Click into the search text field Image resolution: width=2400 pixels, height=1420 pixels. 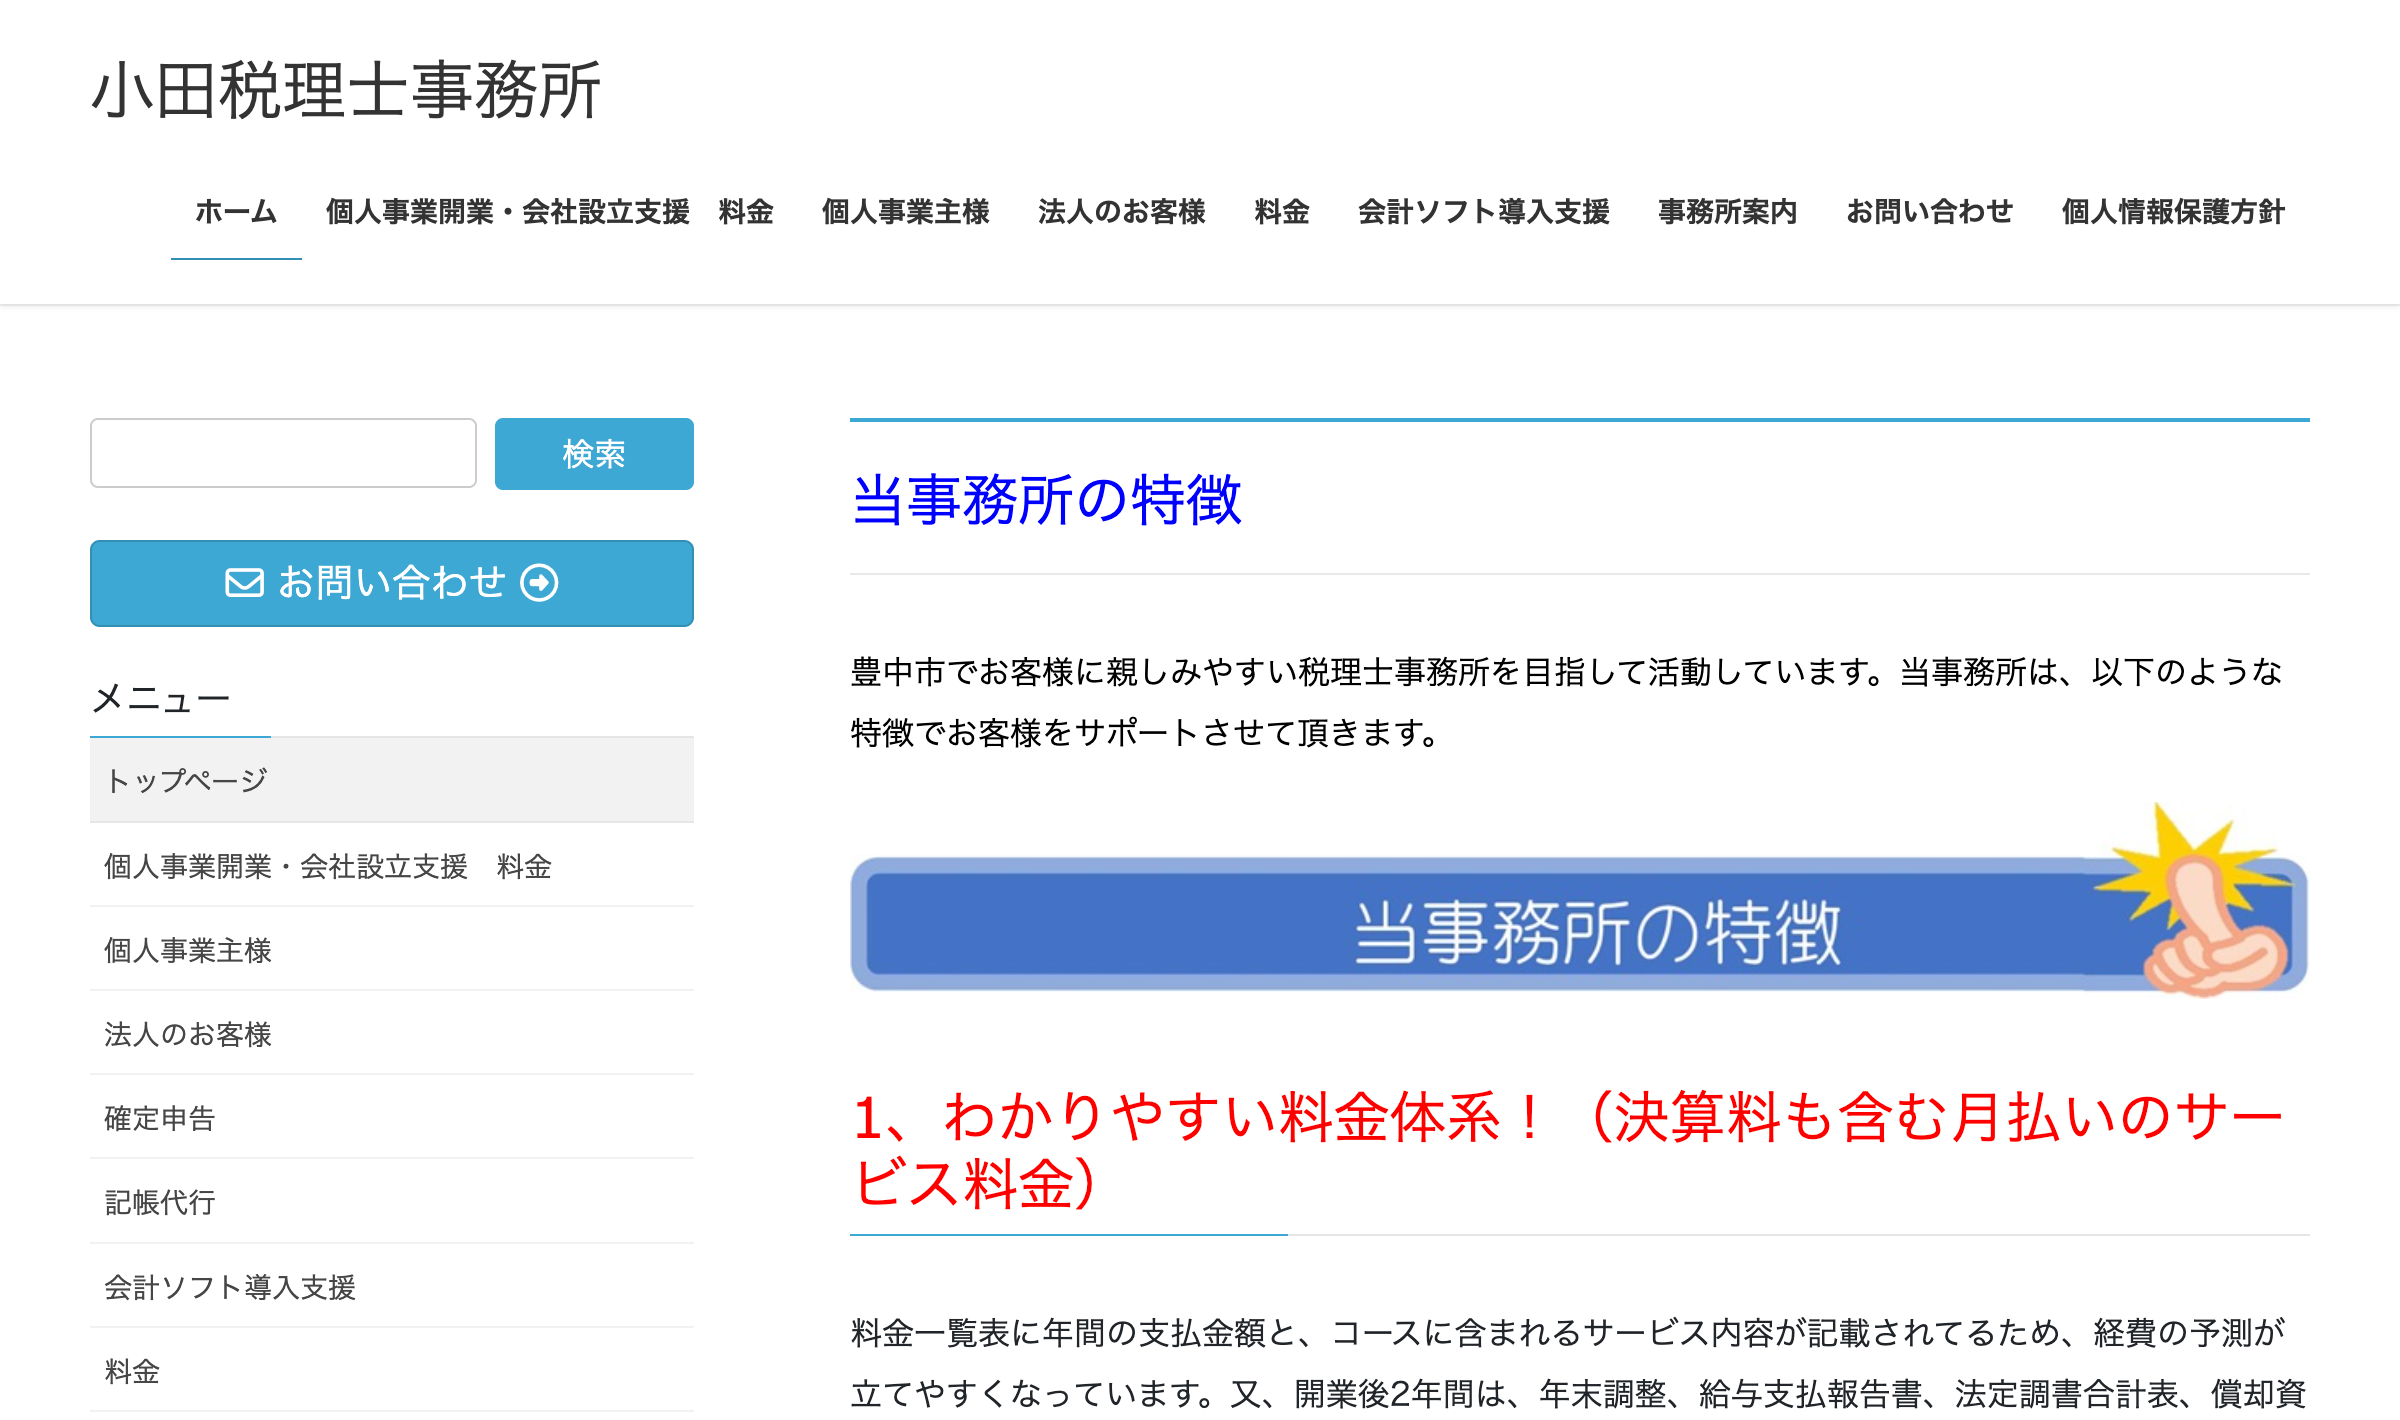coord(283,453)
